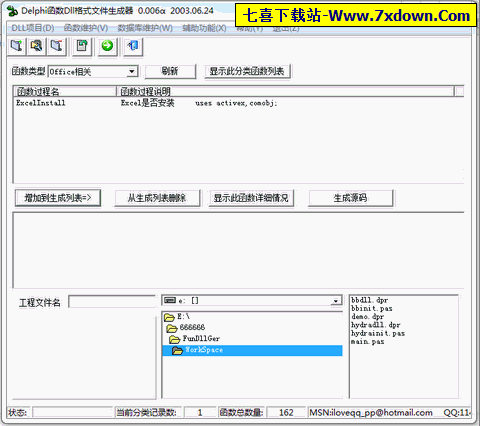This screenshot has width=480, height=426.
Task: Open the DLL项目(D) menu
Action: (33, 28)
